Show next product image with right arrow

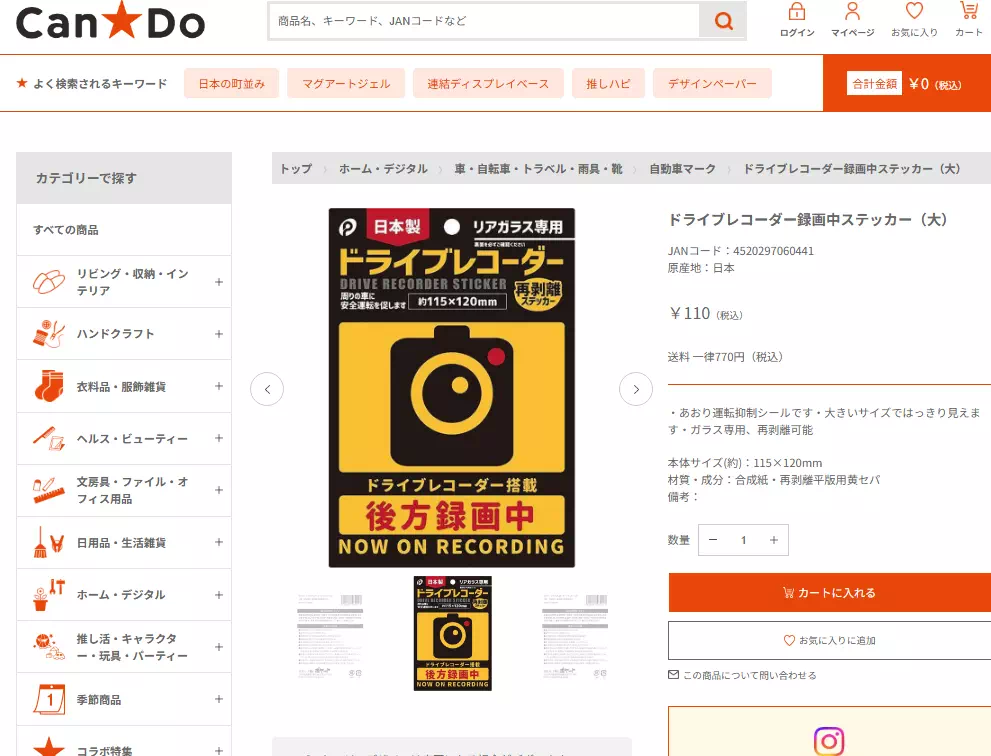(636, 389)
